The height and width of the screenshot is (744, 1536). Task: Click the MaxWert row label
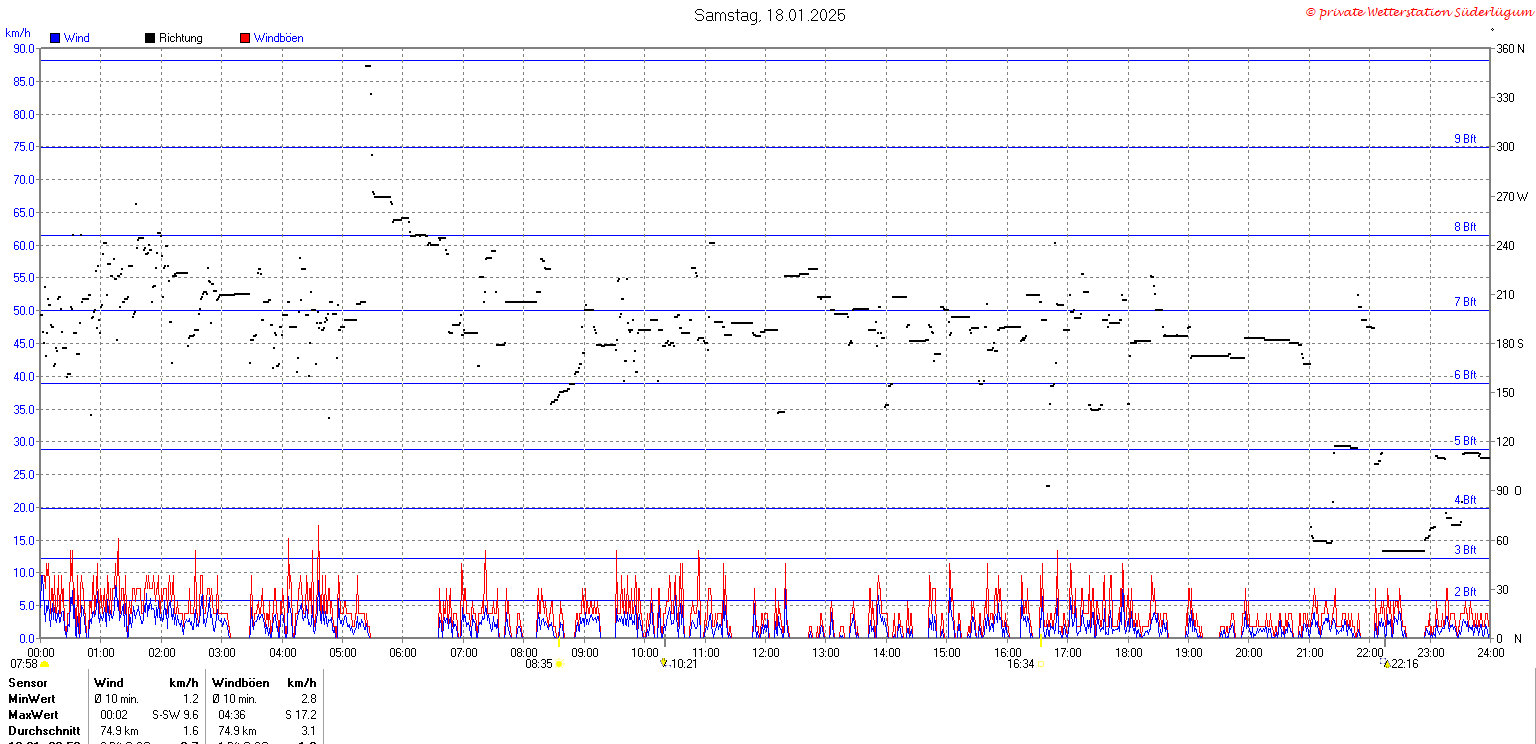coord(33,715)
